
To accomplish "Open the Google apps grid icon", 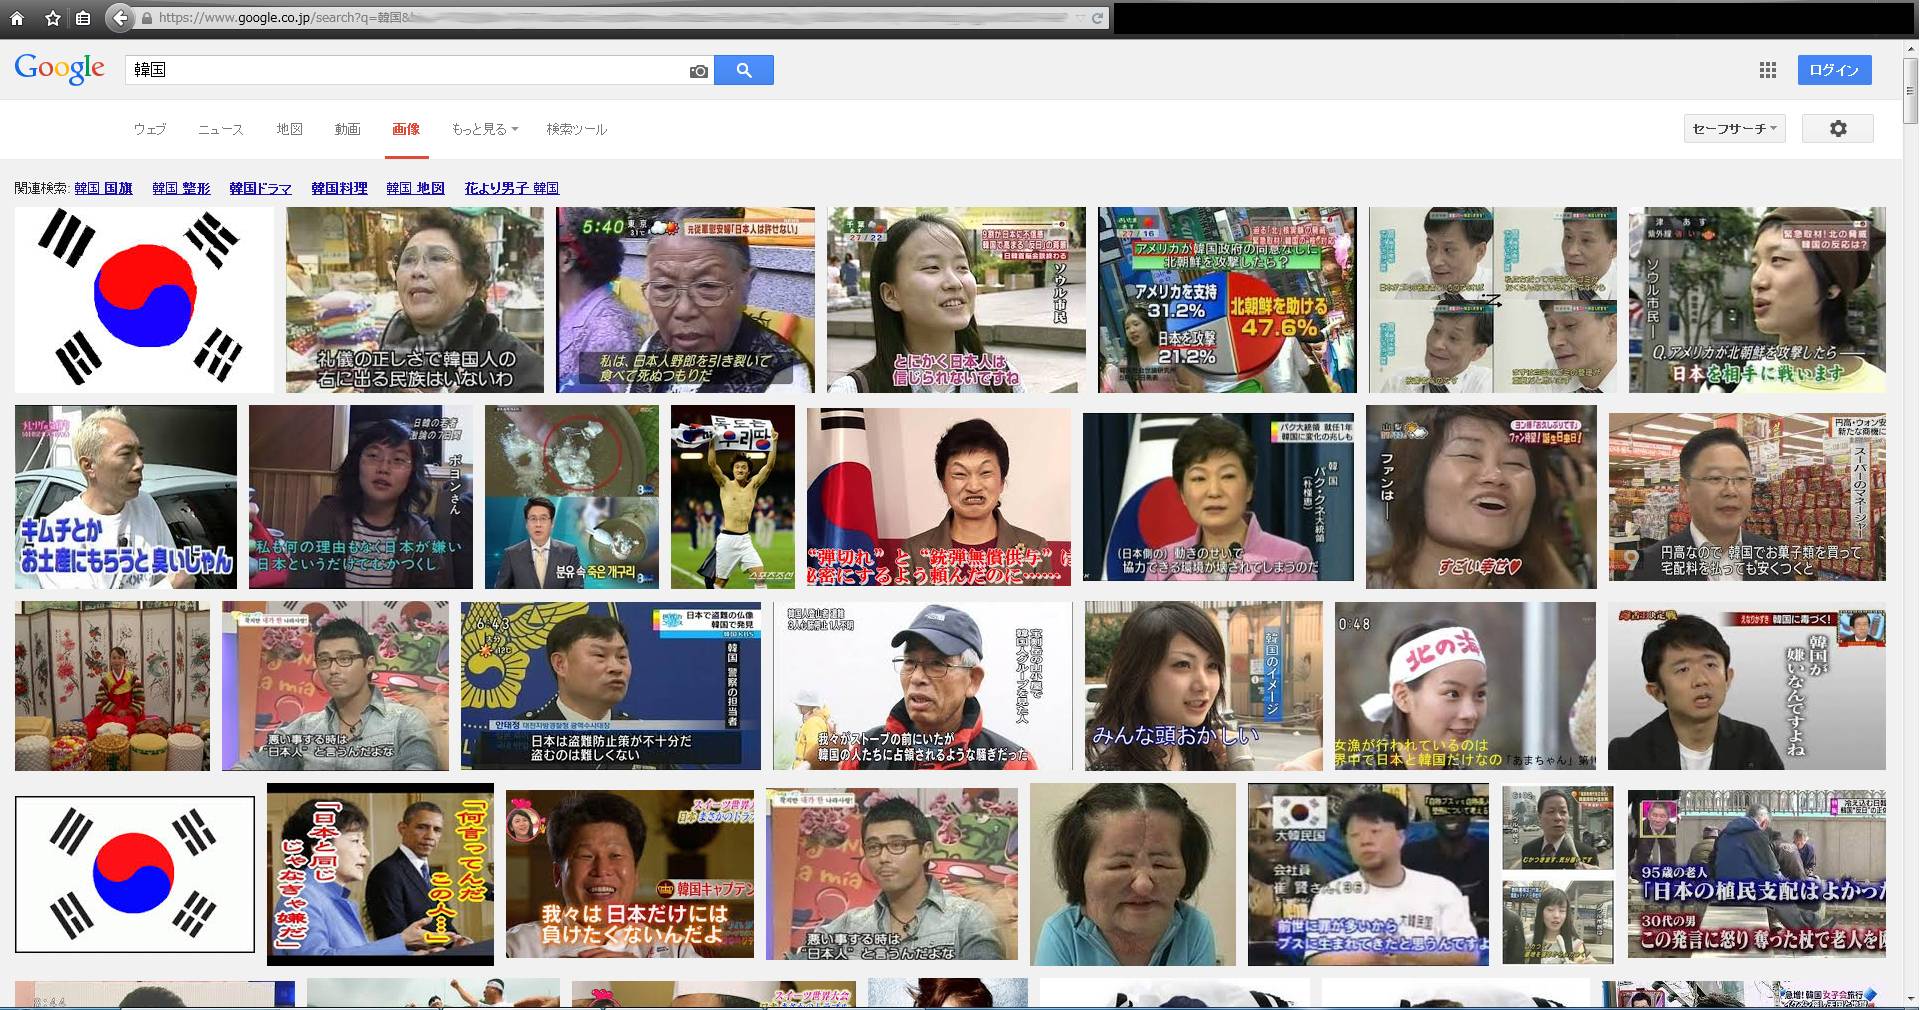I will [x=1767, y=70].
